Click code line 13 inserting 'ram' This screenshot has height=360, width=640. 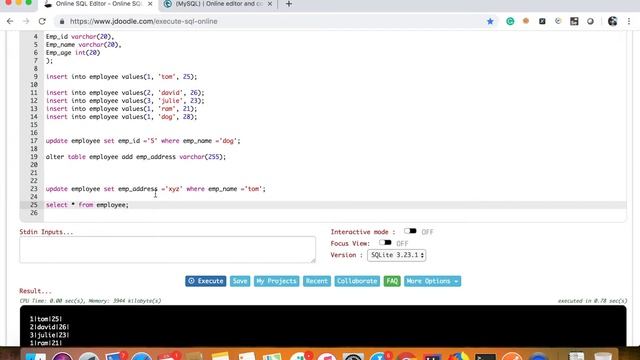coord(121,109)
